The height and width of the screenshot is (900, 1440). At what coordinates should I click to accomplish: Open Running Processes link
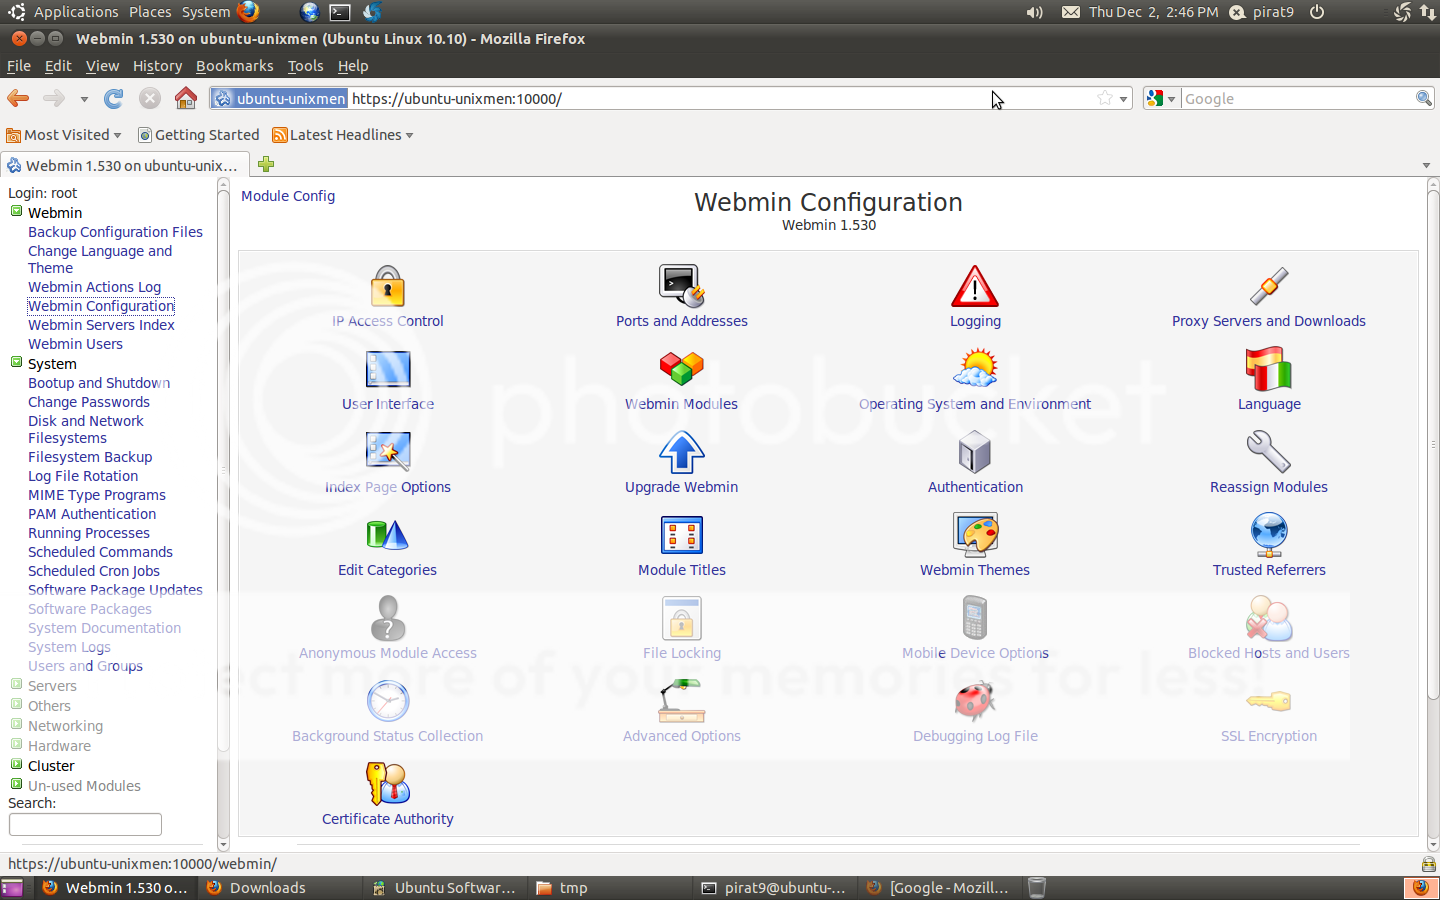tap(89, 533)
